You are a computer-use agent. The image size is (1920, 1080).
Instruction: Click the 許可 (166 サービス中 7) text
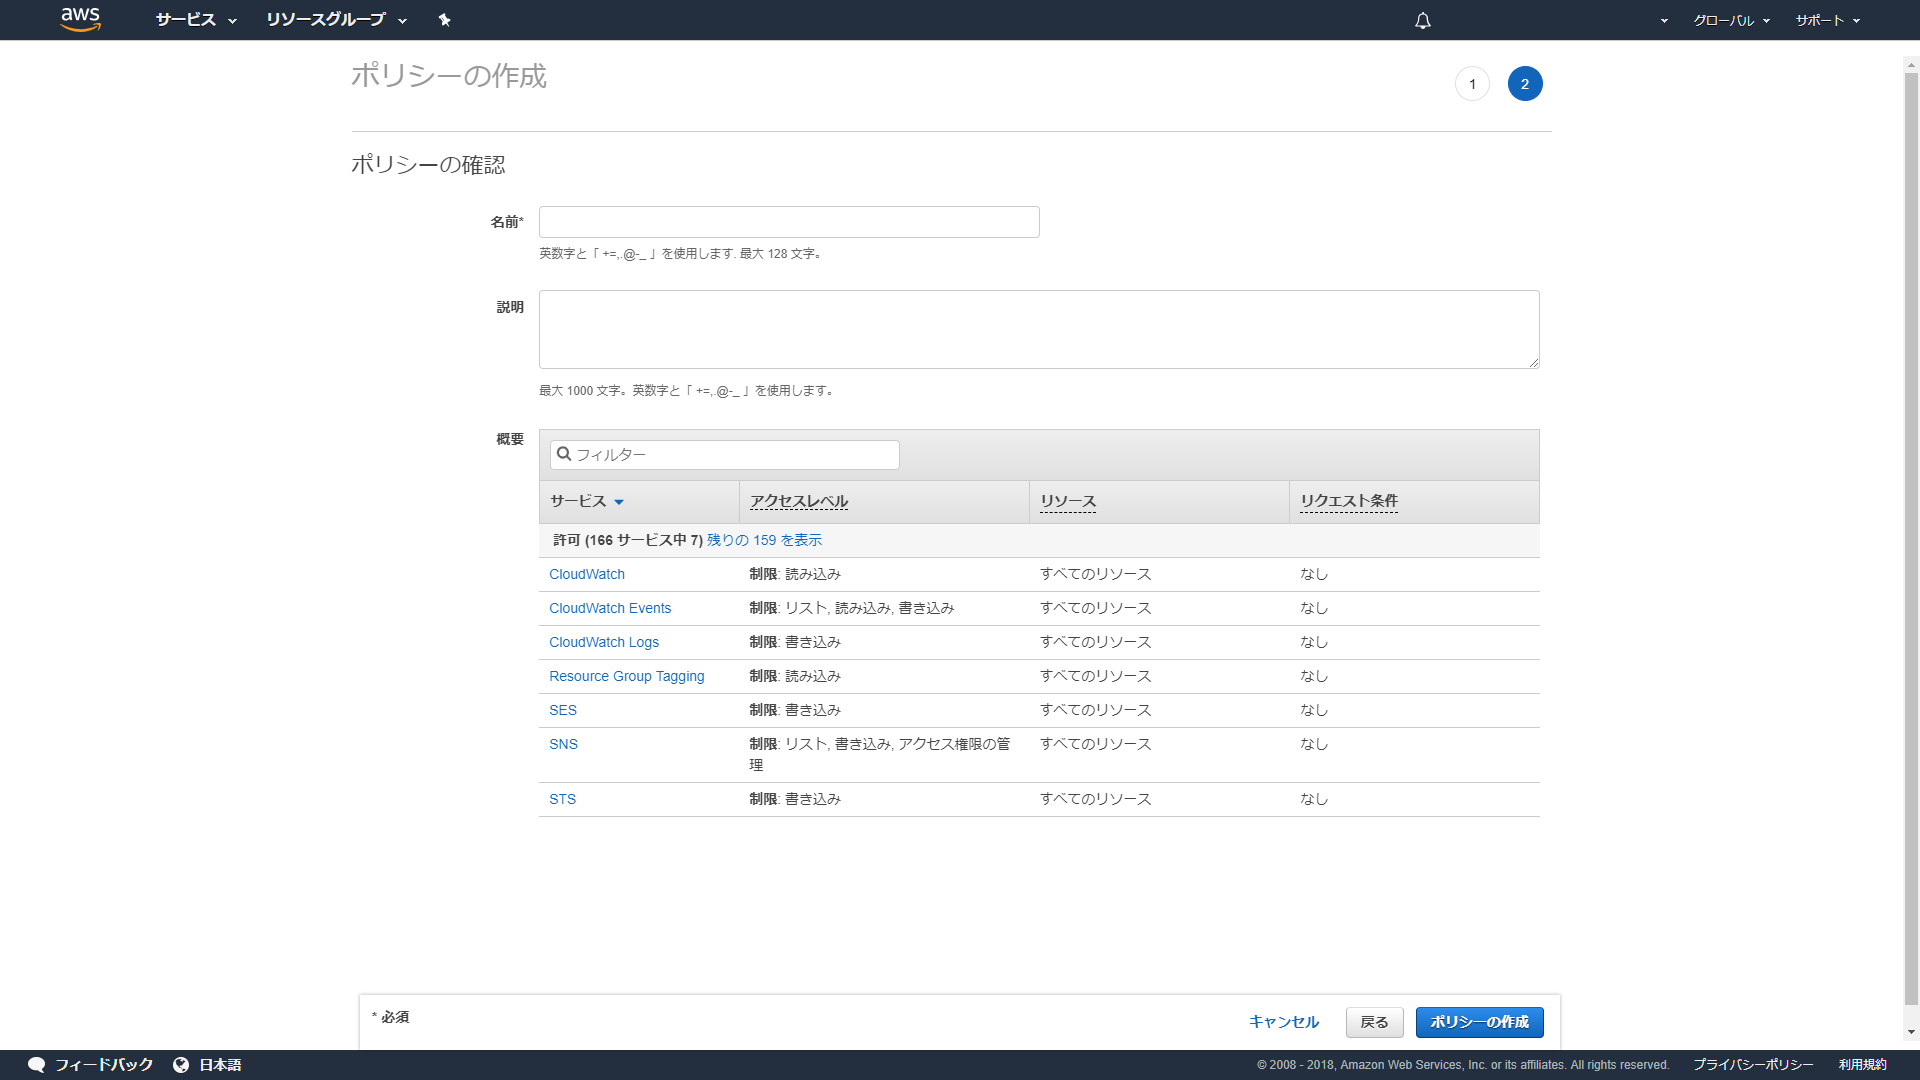(x=628, y=540)
